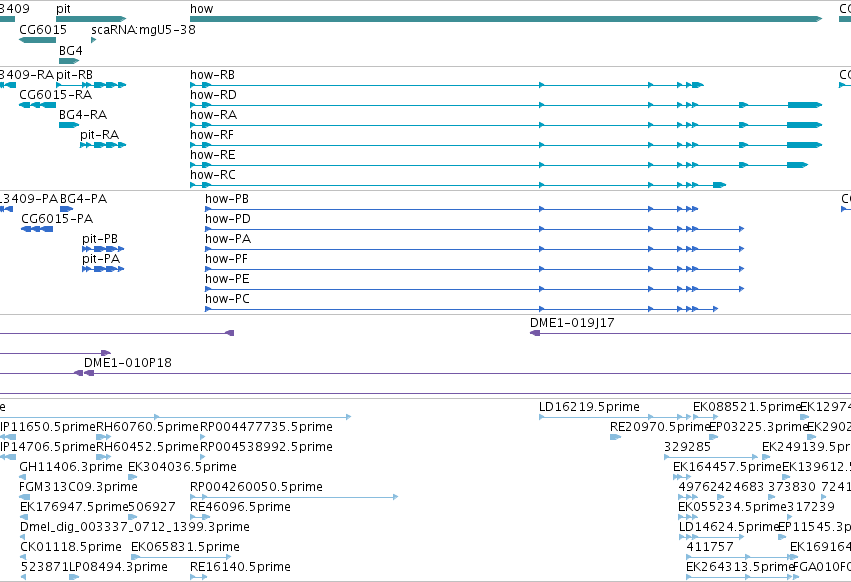851x582 pixels.
Task: Click the 49762424683 EST label
Action: tap(721, 487)
